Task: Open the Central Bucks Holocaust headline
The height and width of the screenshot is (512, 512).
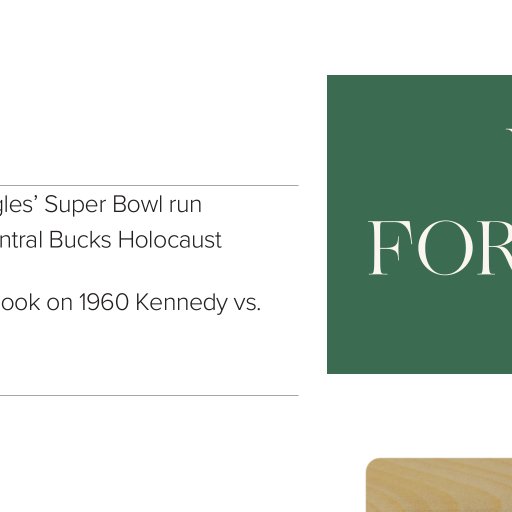Action: click(111, 240)
